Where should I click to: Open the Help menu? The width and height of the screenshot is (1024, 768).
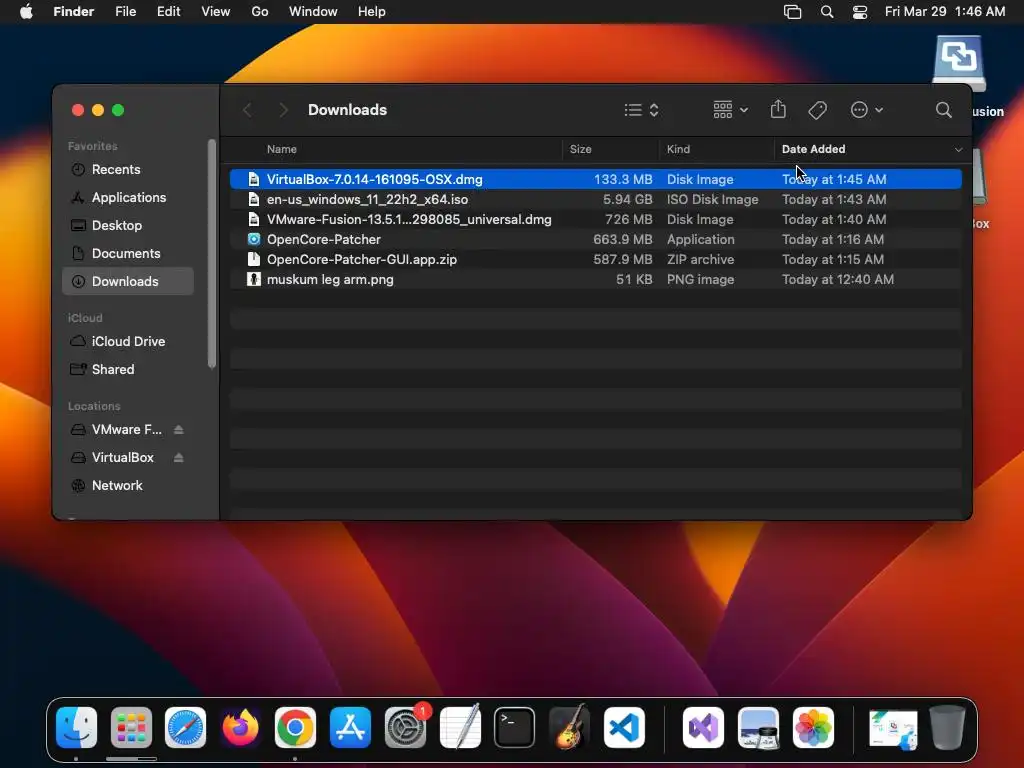coord(372,12)
